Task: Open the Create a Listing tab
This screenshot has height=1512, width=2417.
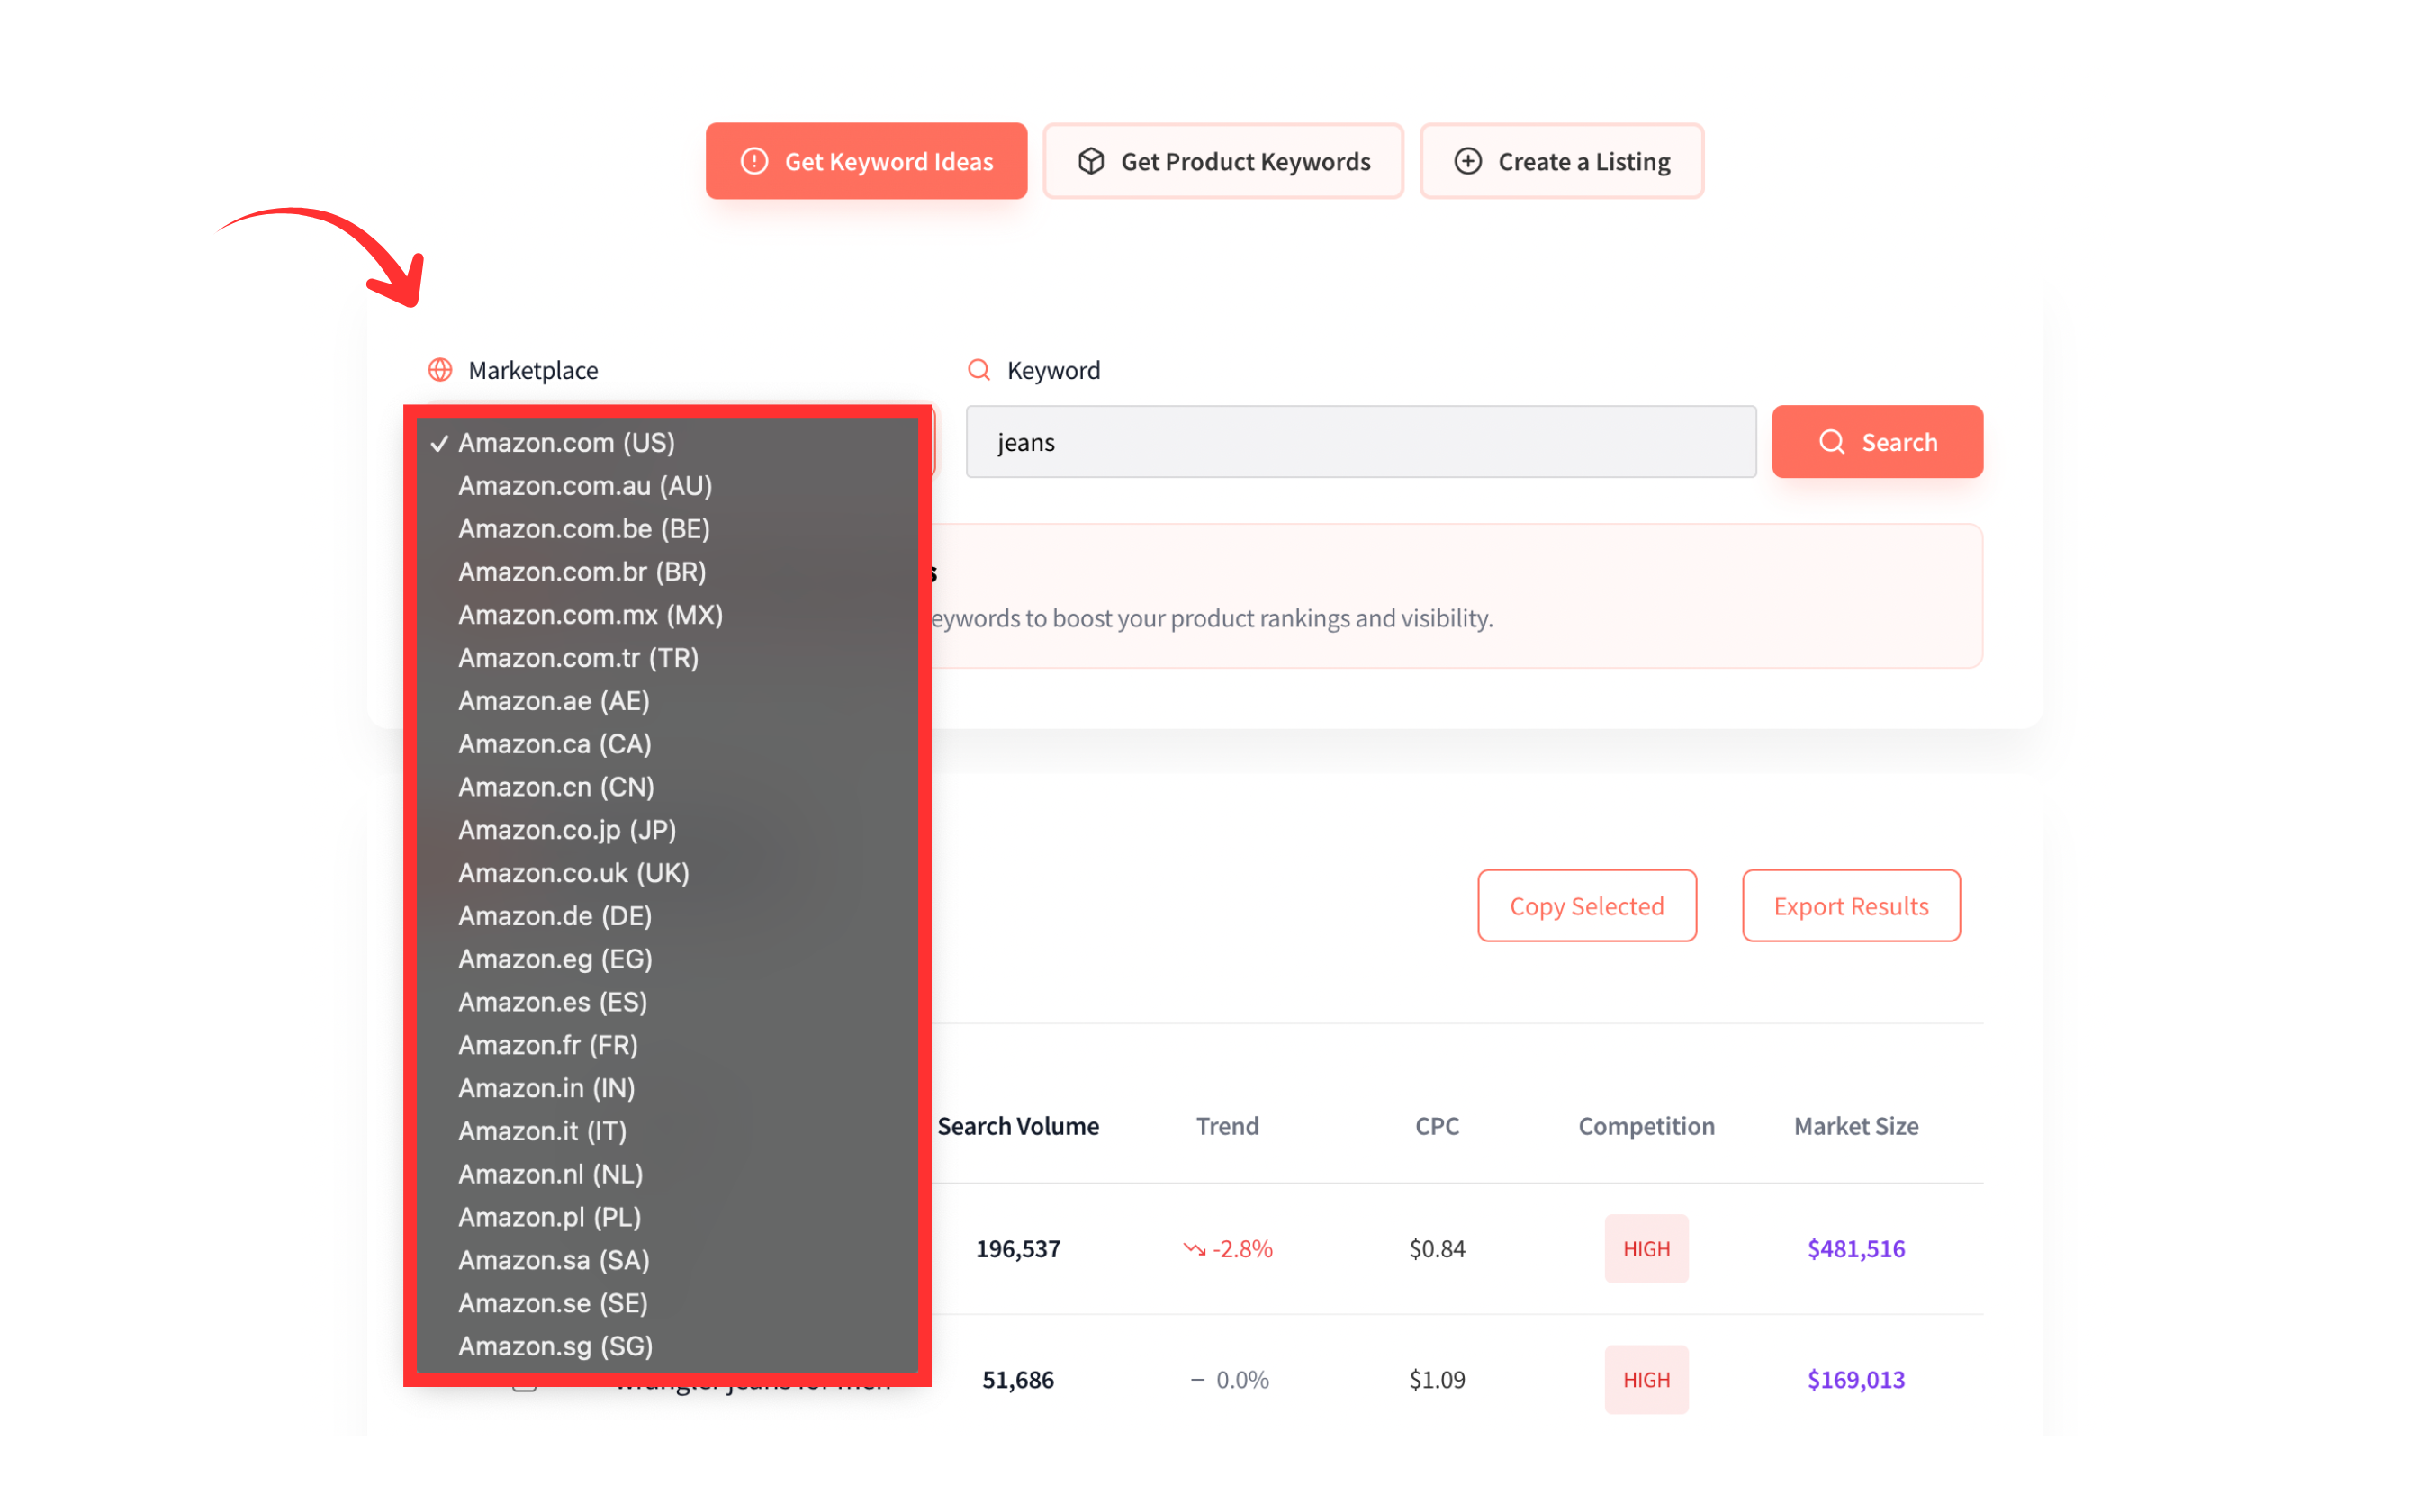Action: pos(1561,161)
